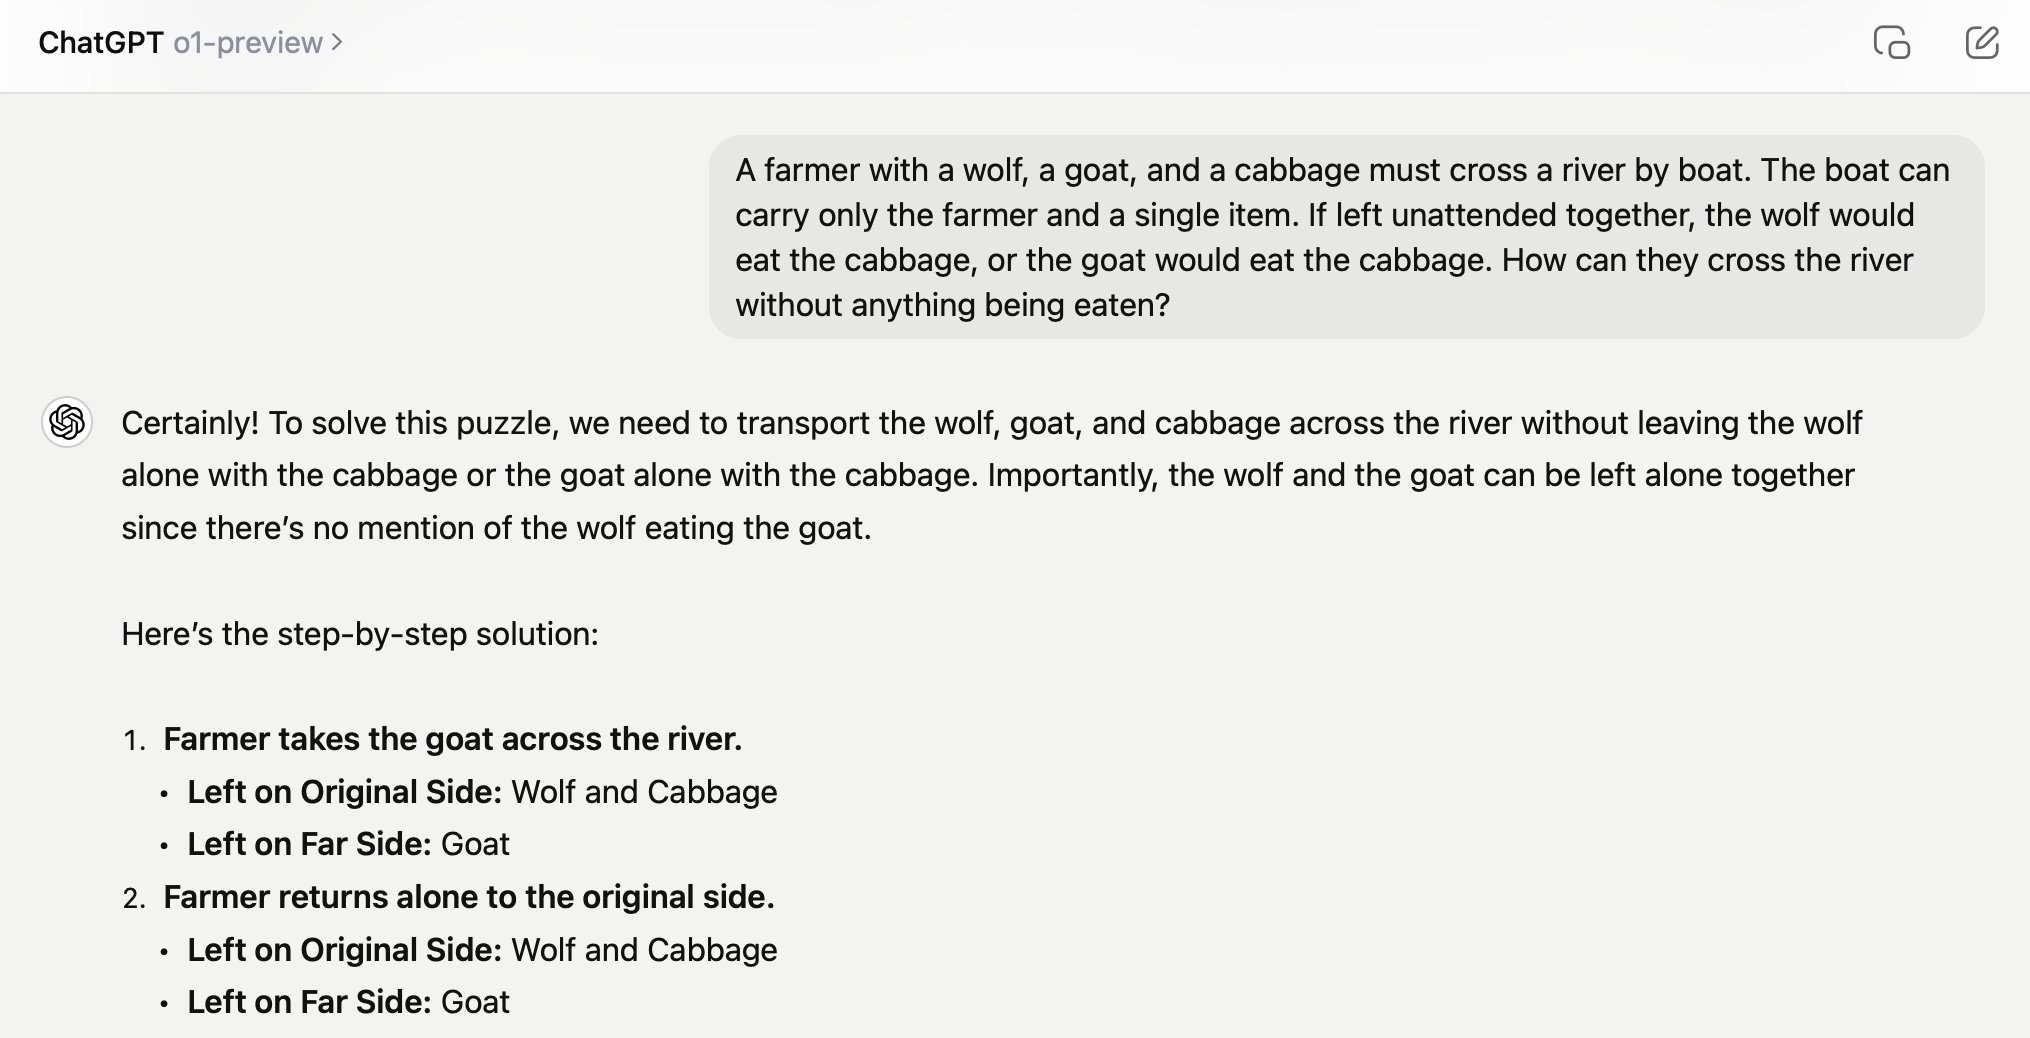Select step 2 "Farmer returns alone" heading
Image resolution: width=2030 pixels, height=1038 pixels.
point(468,897)
